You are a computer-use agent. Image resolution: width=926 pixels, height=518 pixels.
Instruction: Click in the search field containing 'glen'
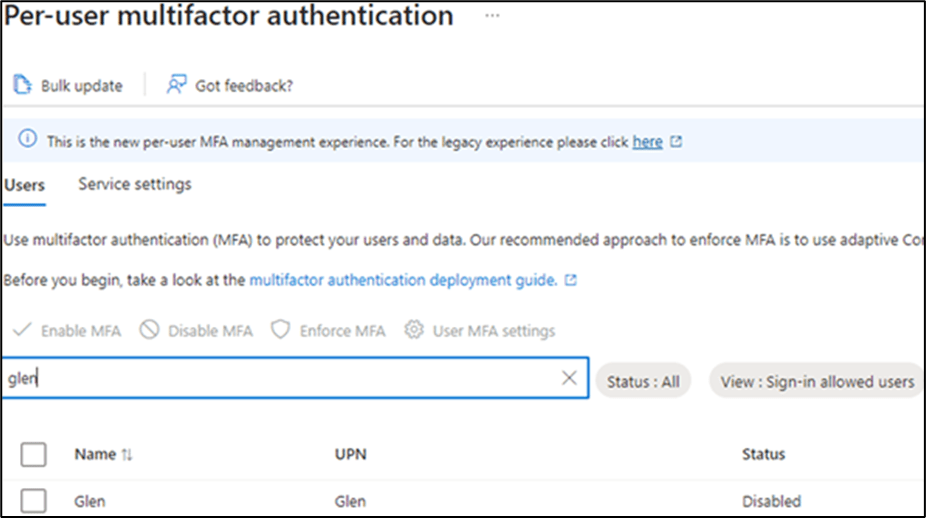point(280,378)
